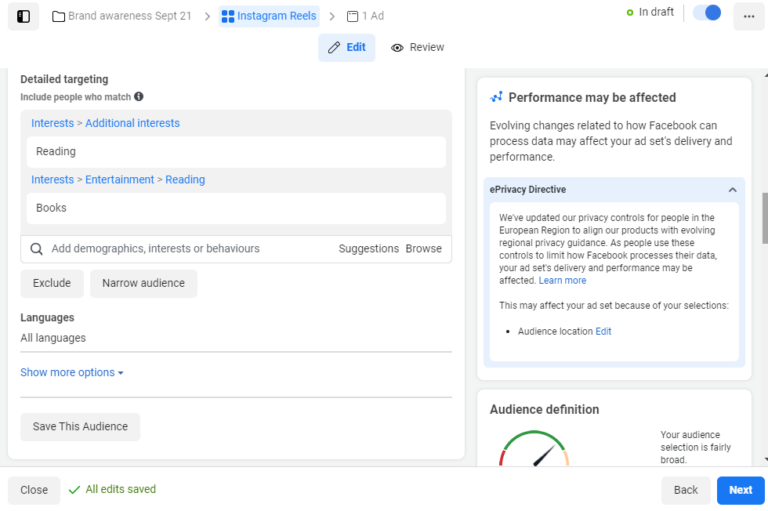Click Save This Audience button
This screenshot has height=511, width=768.
click(x=80, y=427)
